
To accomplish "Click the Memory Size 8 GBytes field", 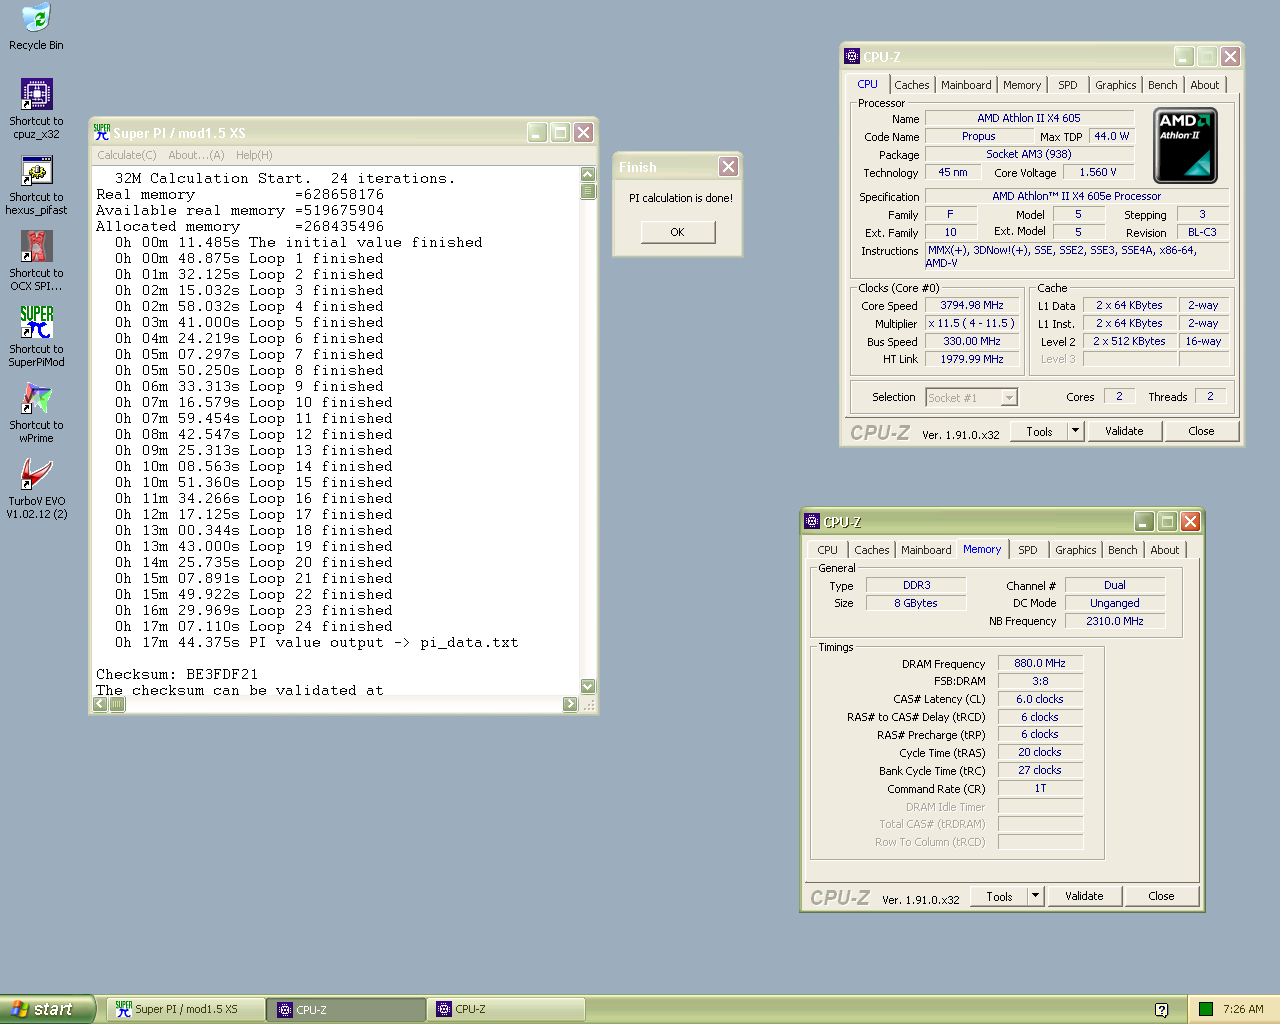I will tap(916, 603).
